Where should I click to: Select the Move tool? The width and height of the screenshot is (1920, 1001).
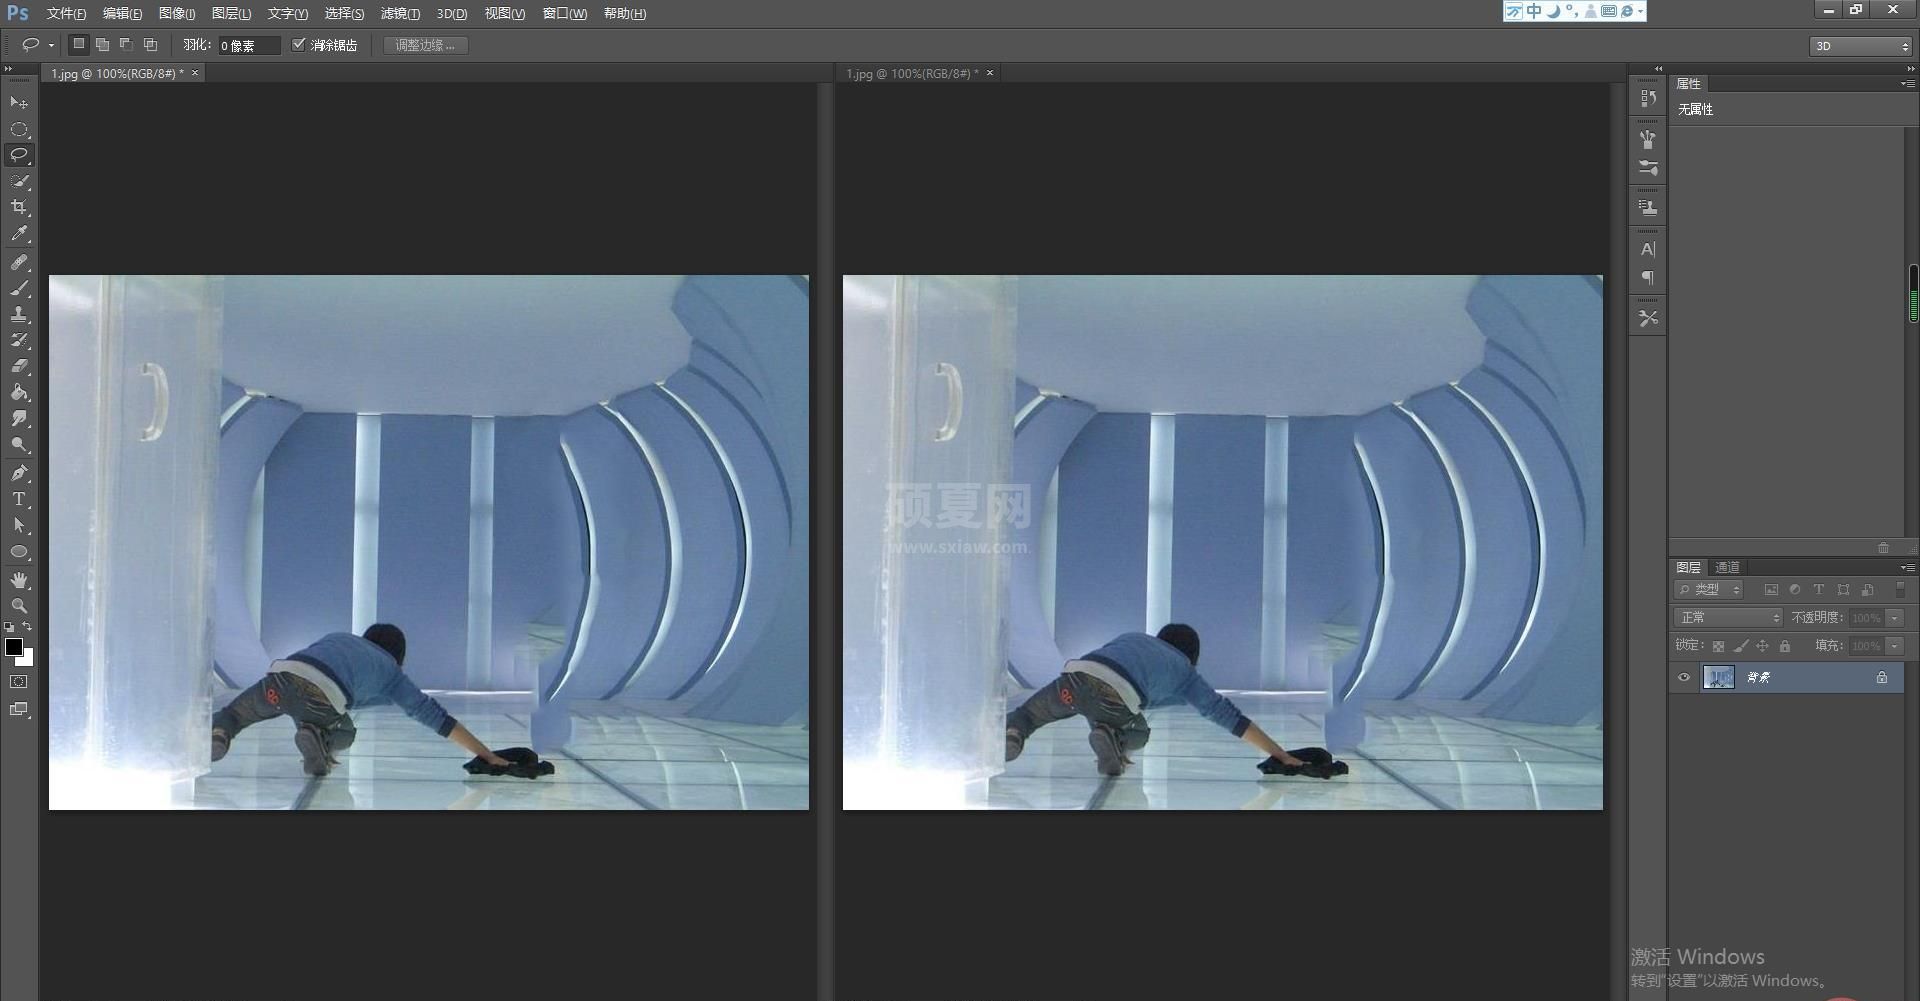pos(19,103)
